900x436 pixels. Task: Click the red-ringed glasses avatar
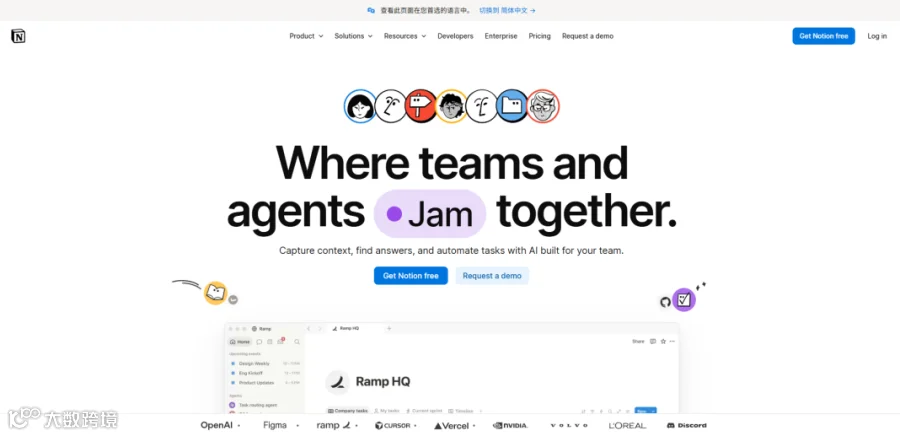[x=543, y=106]
